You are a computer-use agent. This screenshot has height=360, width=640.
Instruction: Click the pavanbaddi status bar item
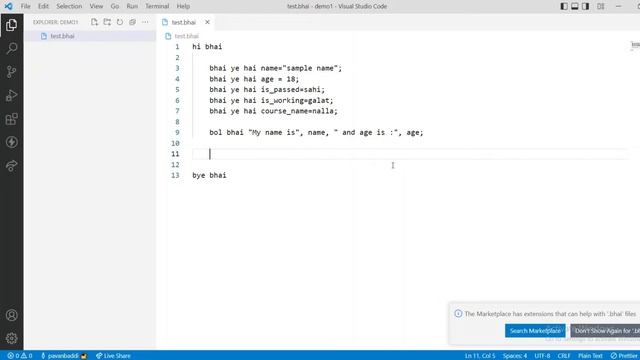click(64, 356)
